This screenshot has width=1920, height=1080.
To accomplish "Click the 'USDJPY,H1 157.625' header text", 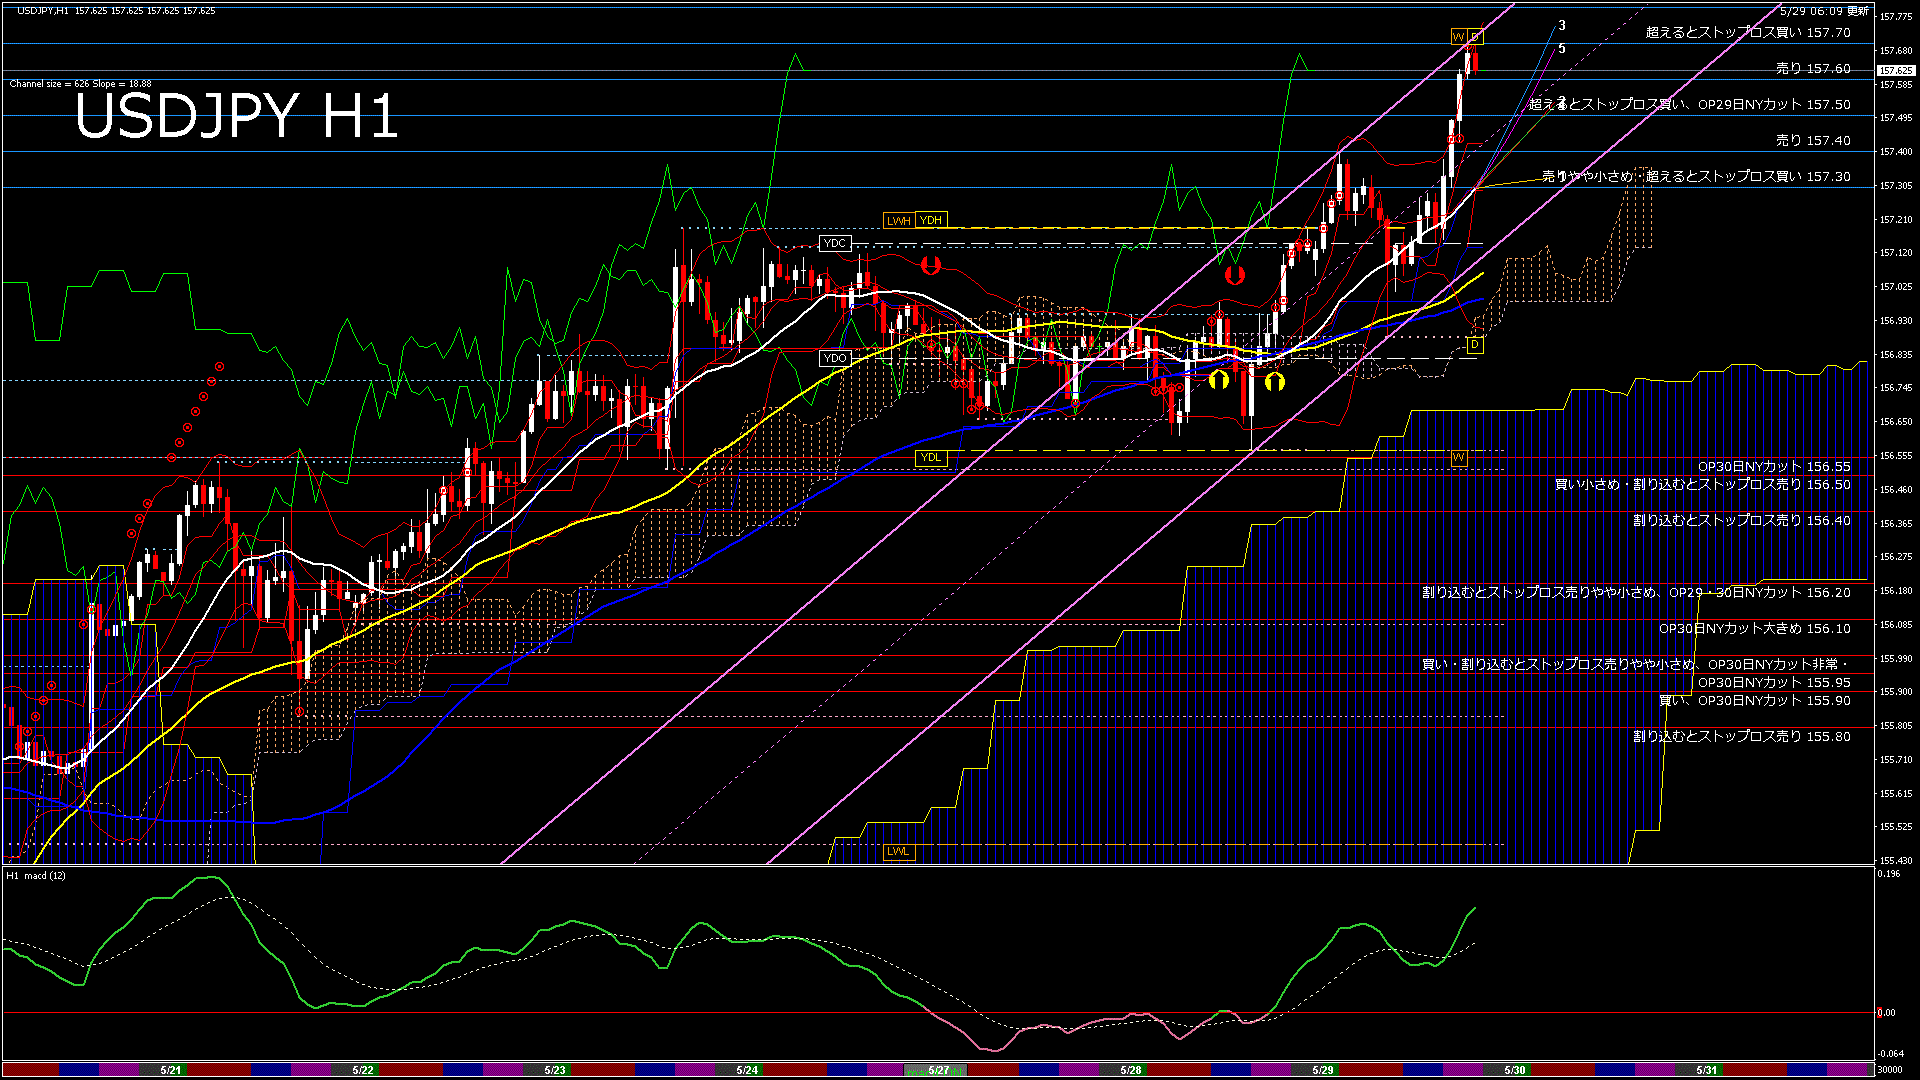I will (116, 11).
